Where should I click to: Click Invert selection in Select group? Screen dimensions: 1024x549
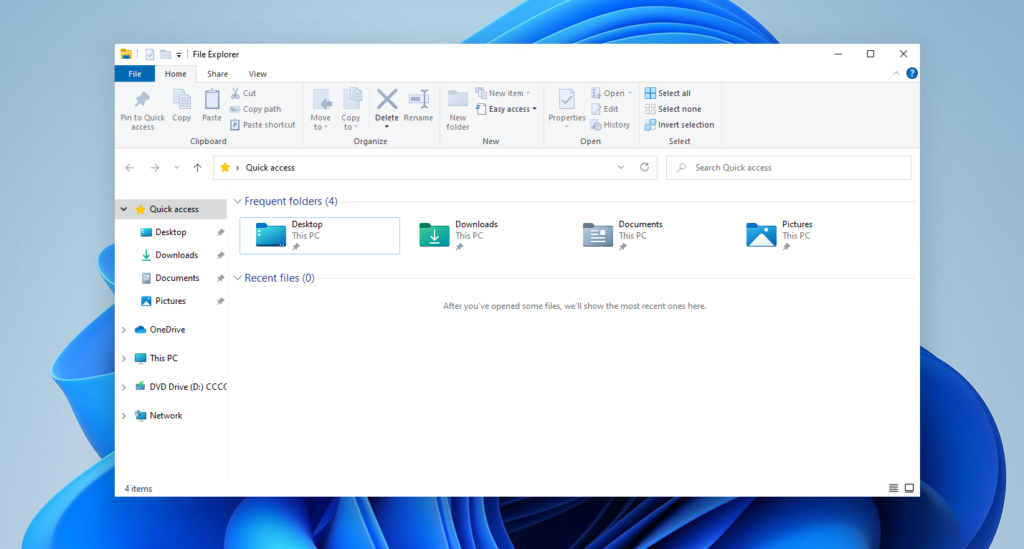coord(679,125)
